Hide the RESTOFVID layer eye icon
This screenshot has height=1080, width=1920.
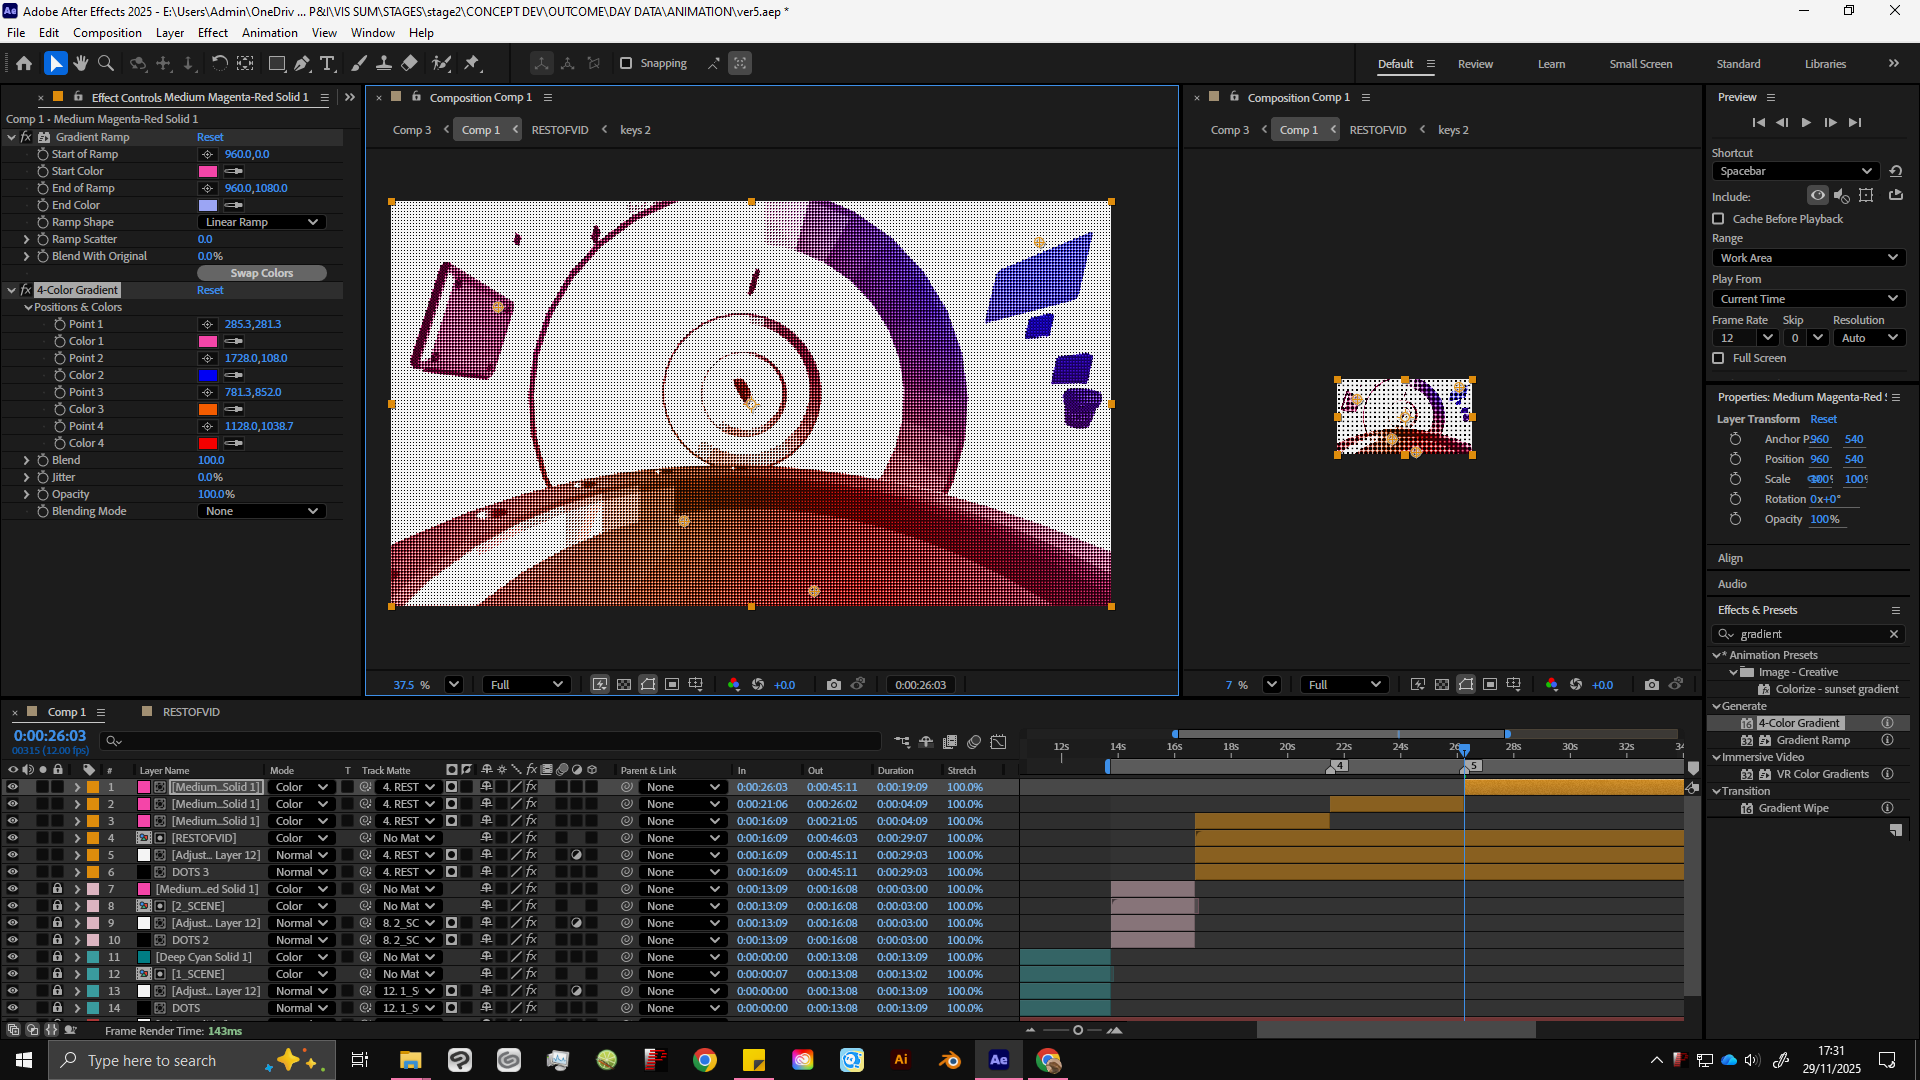click(x=12, y=838)
